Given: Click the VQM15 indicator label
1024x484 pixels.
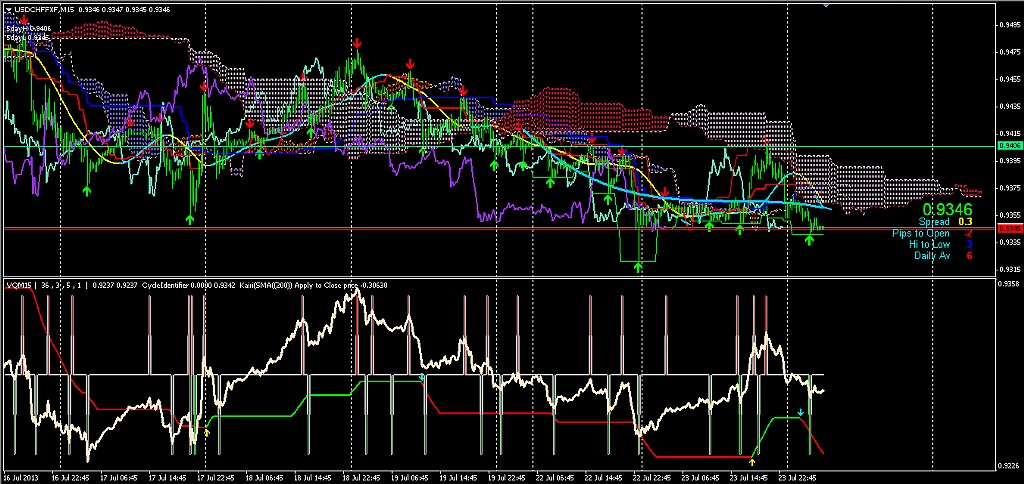Looking at the screenshot, I should (x=18, y=285).
